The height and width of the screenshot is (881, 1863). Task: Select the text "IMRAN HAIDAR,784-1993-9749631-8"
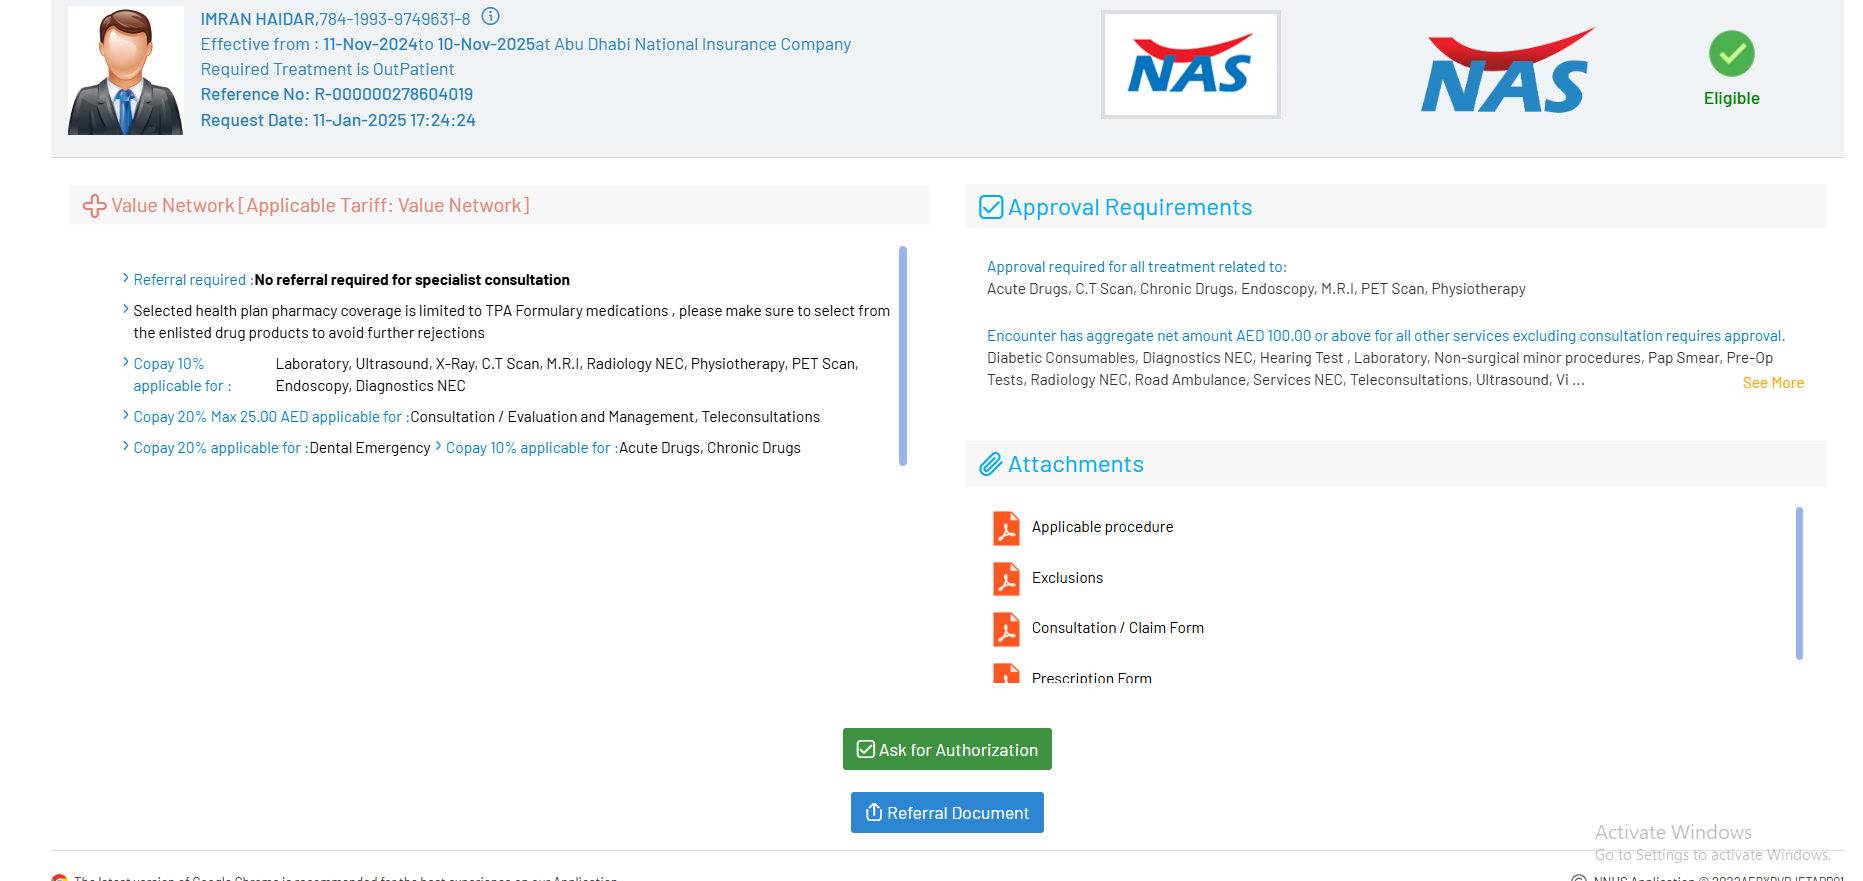[x=335, y=19]
